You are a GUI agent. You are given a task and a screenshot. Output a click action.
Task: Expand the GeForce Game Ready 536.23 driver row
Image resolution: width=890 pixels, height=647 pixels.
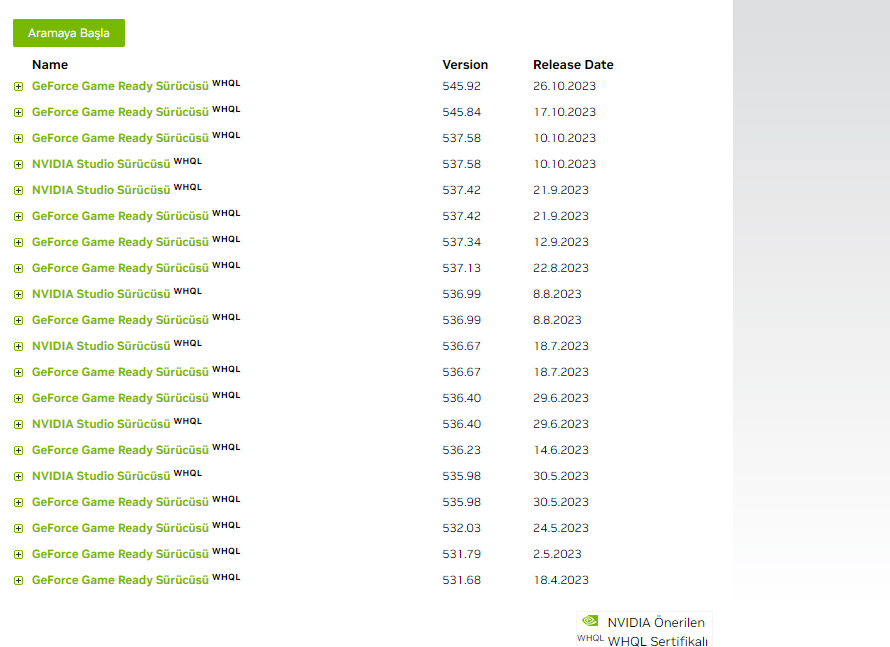[x=19, y=451]
